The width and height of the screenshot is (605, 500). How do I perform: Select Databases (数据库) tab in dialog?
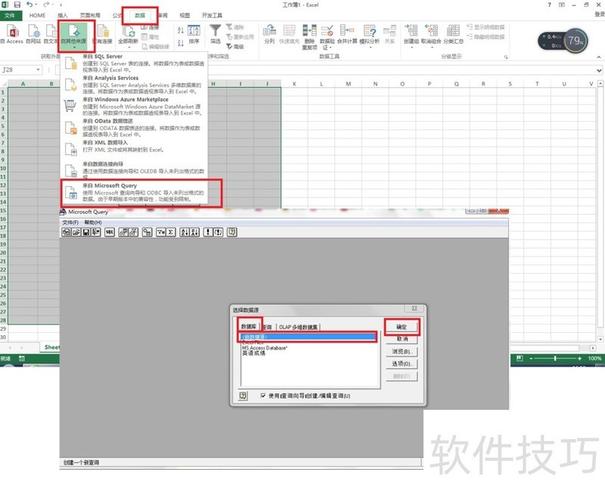click(x=249, y=326)
